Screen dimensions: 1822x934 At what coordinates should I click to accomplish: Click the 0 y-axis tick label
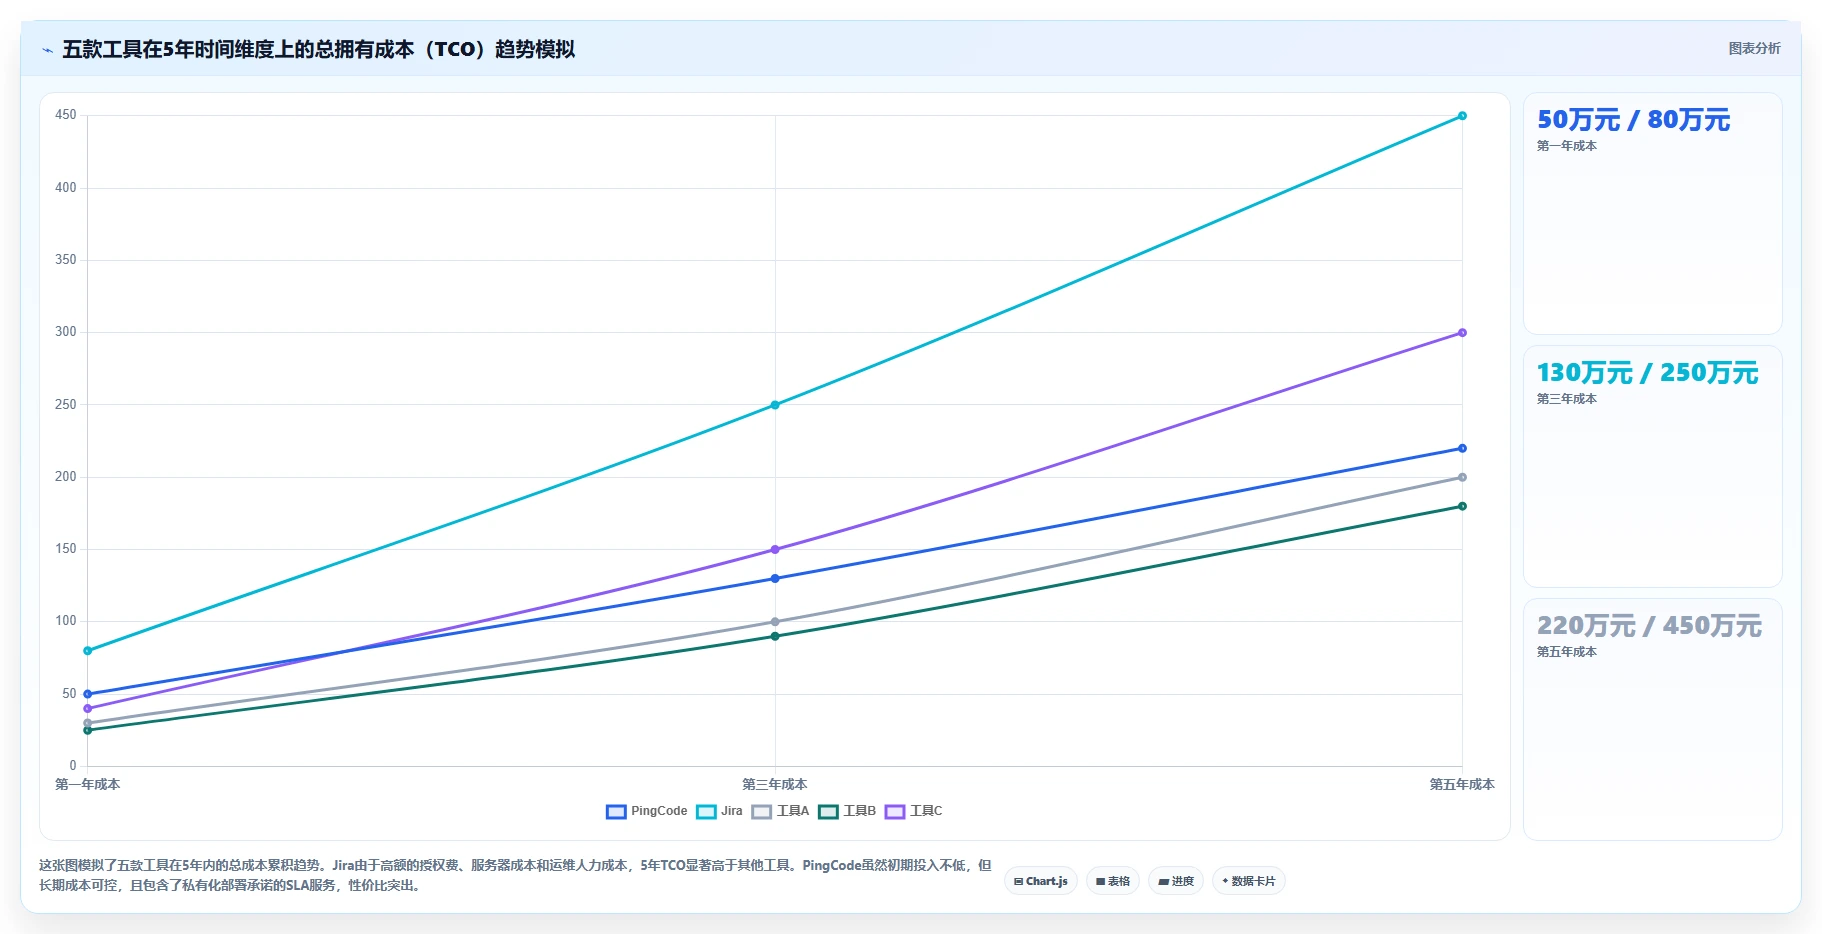point(73,766)
